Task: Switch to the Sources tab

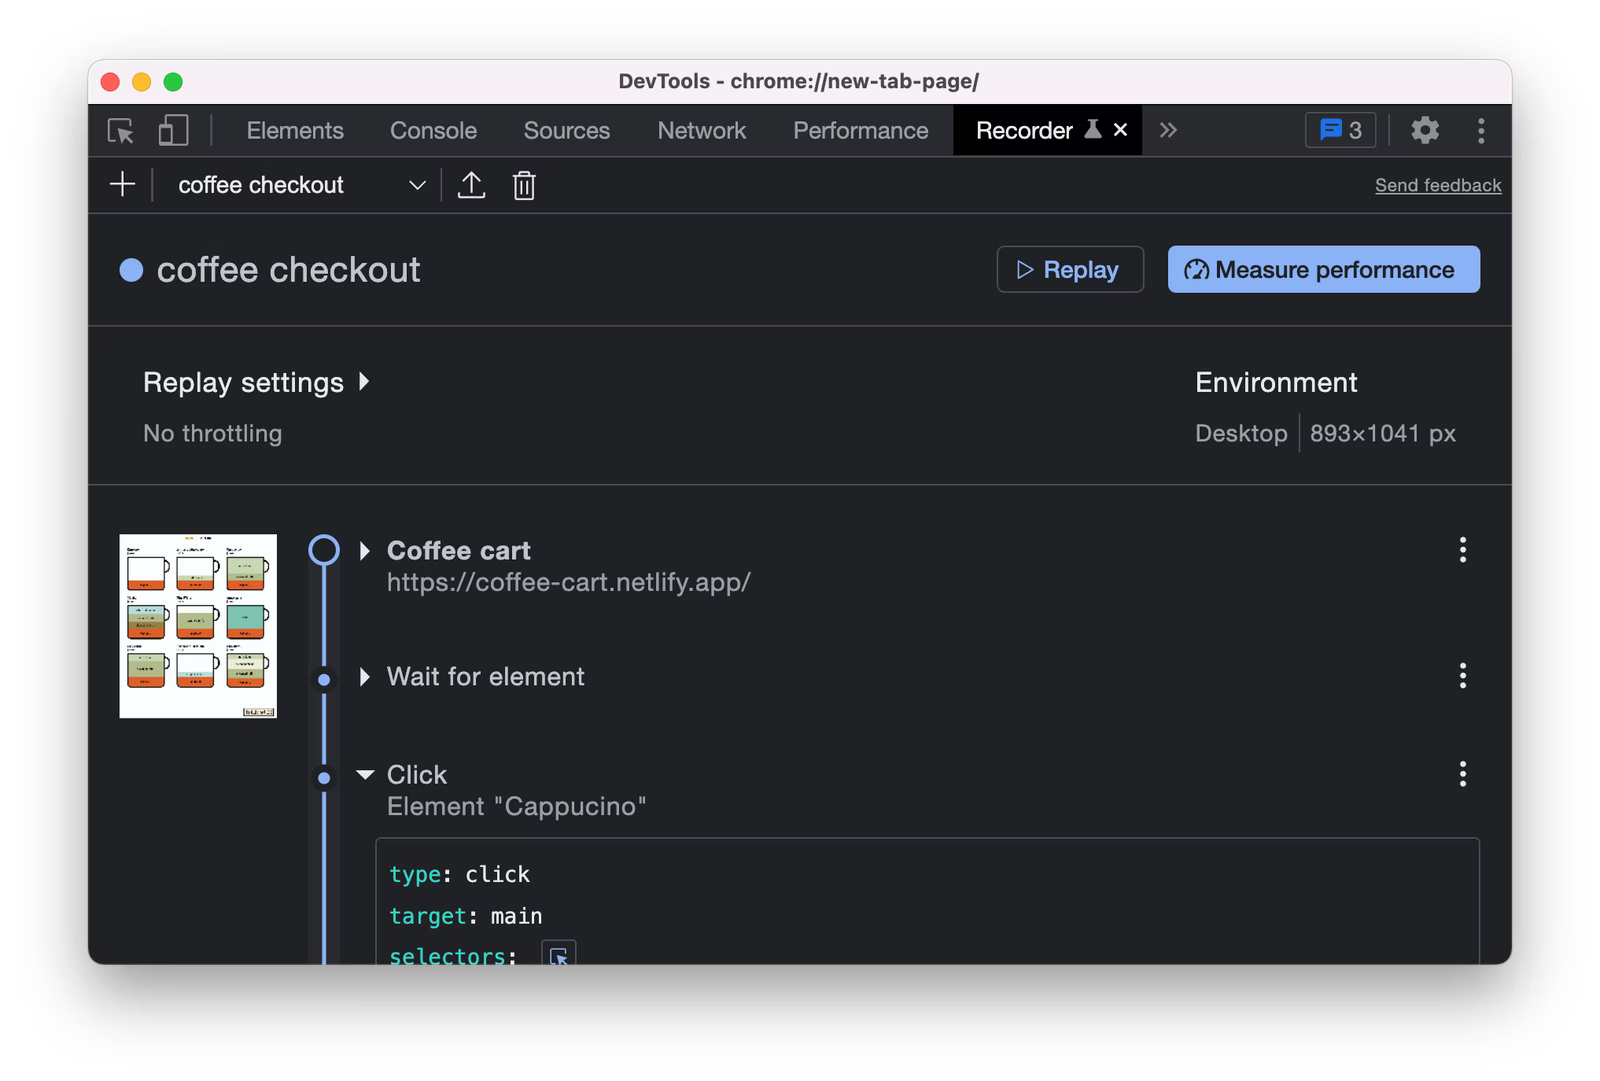Action: coord(567,130)
